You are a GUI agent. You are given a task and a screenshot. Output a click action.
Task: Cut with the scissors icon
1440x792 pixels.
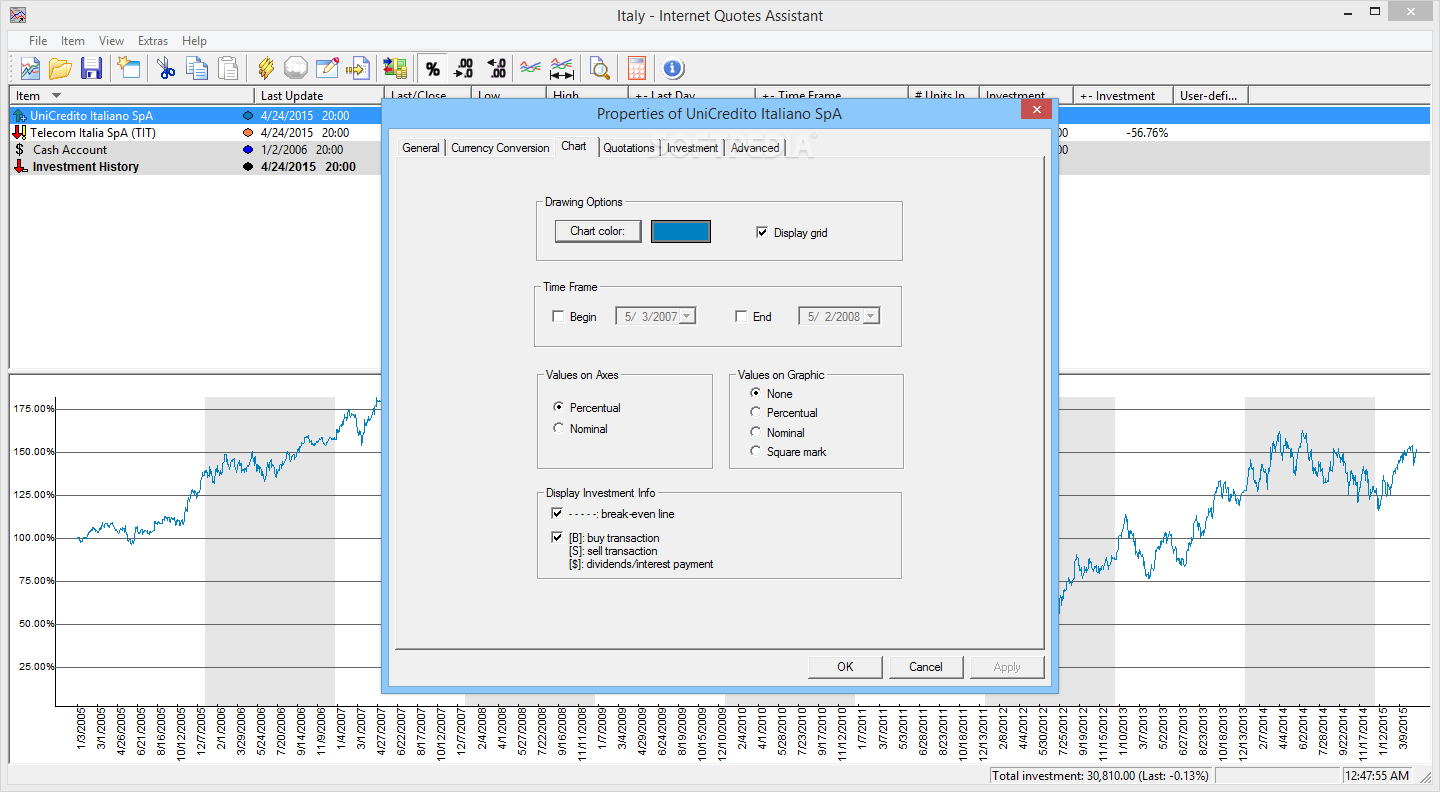[x=165, y=68]
